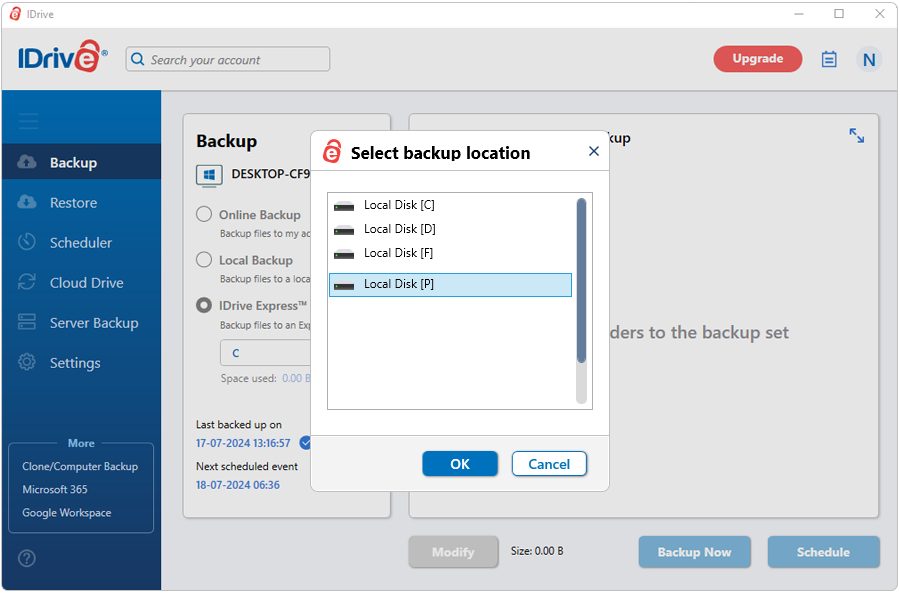The height and width of the screenshot is (593, 900).
Task: Open the activity log clipboard icon
Action: [x=829, y=59]
